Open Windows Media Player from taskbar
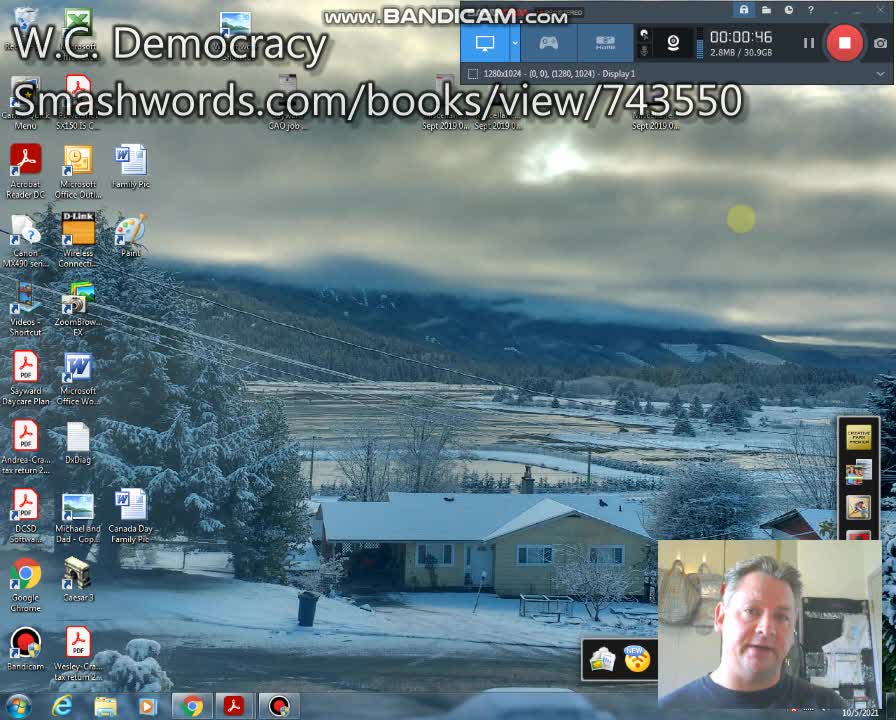Screen dimensions: 896x720 147,707
